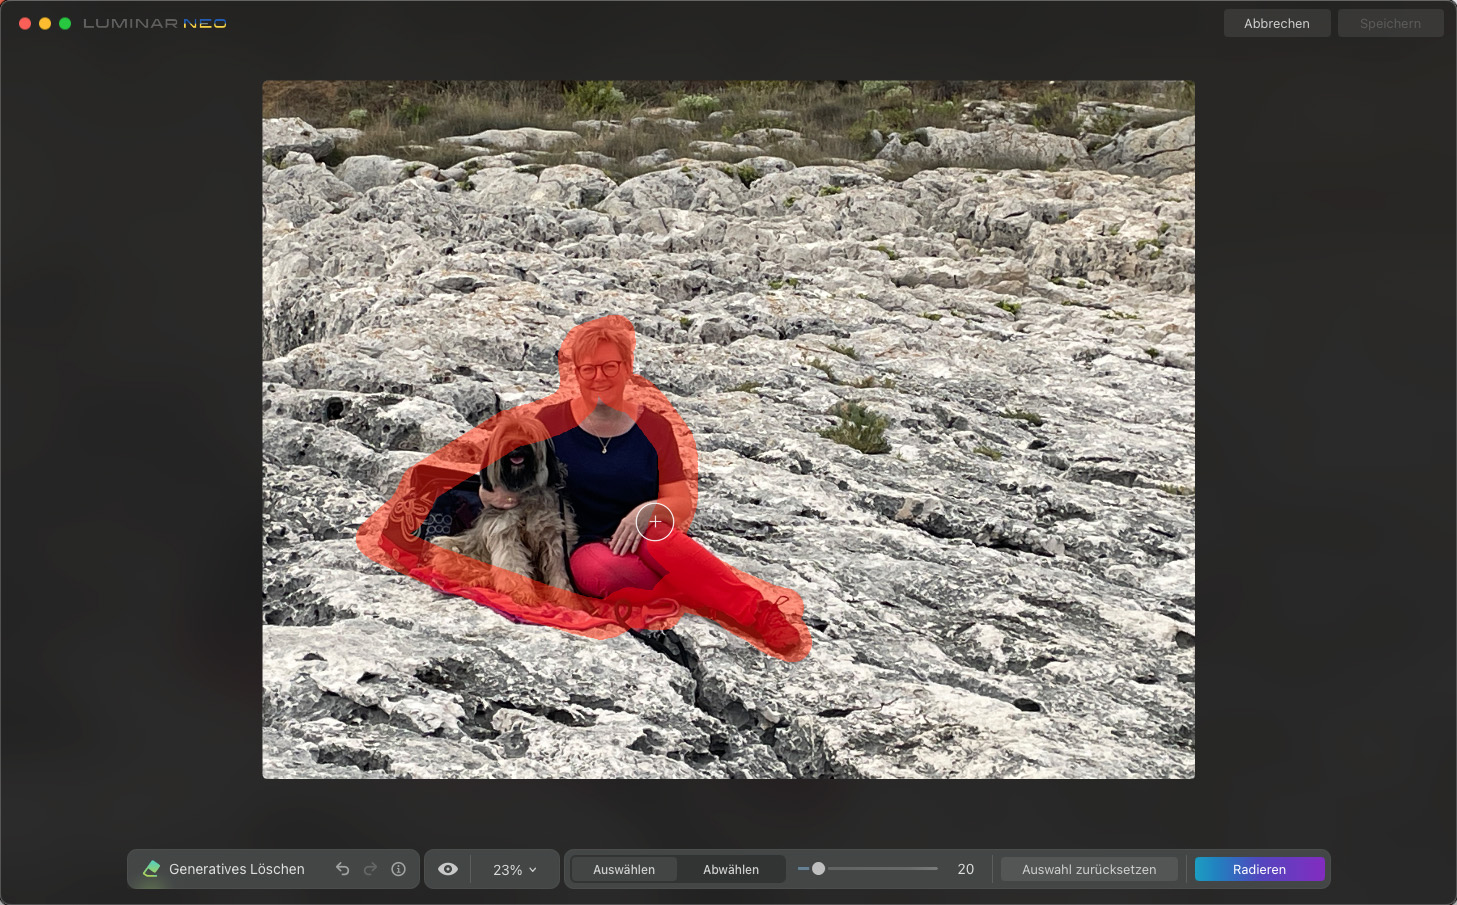Toggle mask visibility with the eye icon

click(x=448, y=869)
